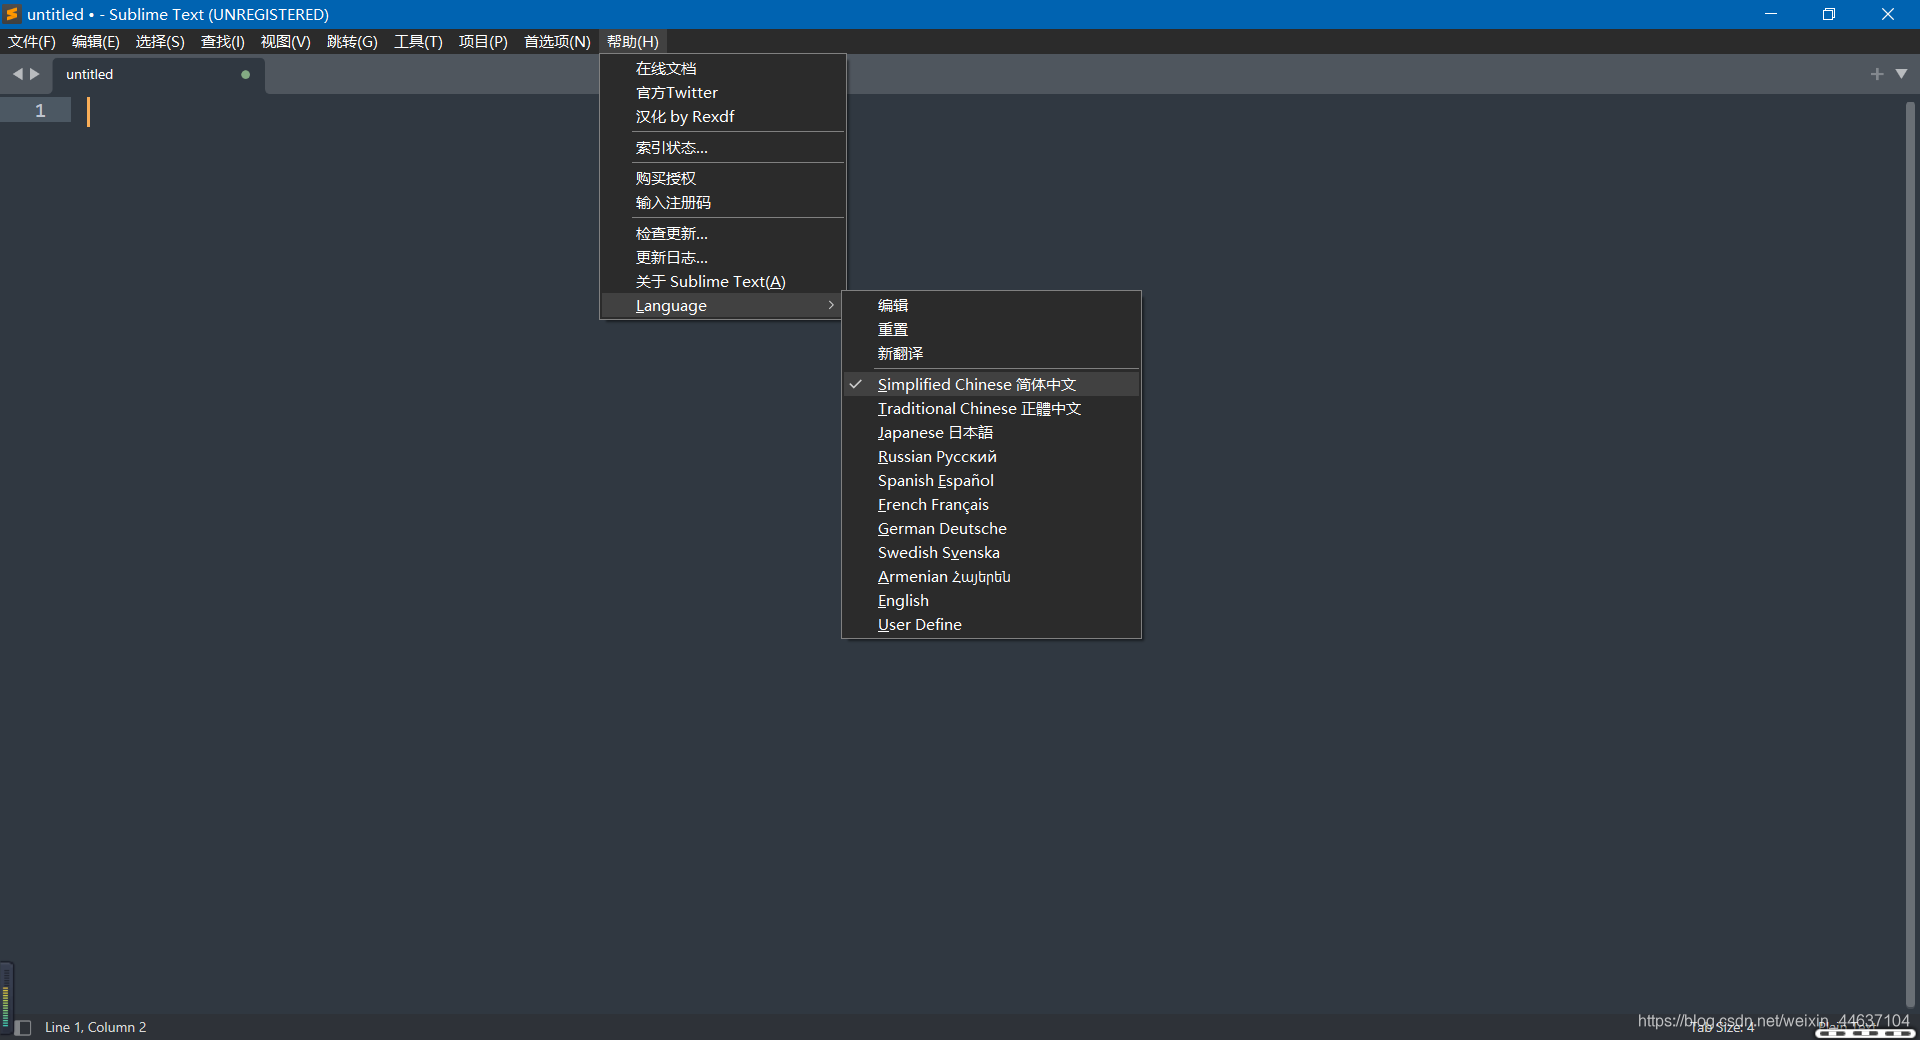Choose 输入注册码 menu entry
The height and width of the screenshot is (1040, 1920).
pyautogui.click(x=723, y=202)
